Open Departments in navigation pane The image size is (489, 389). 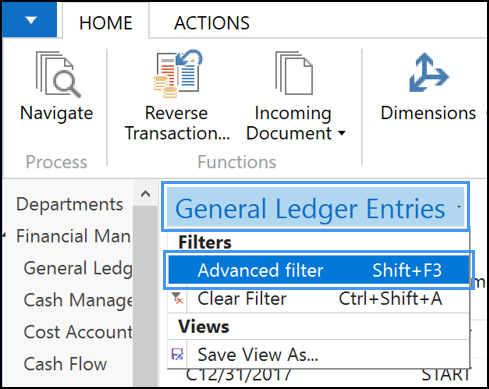pyautogui.click(x=70, y=204)
